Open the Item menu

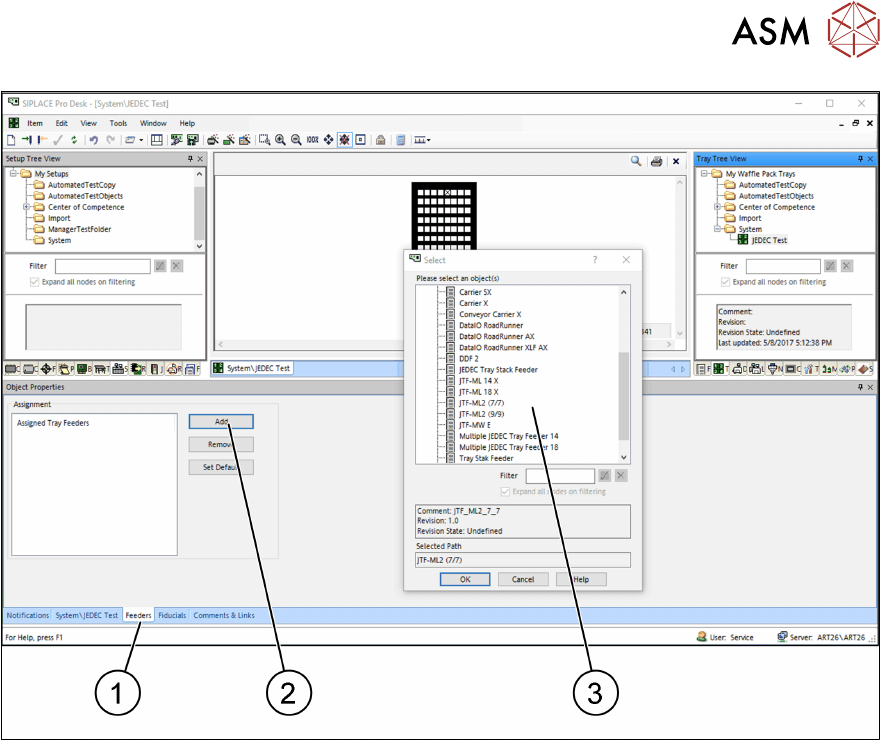coord(35,123)
